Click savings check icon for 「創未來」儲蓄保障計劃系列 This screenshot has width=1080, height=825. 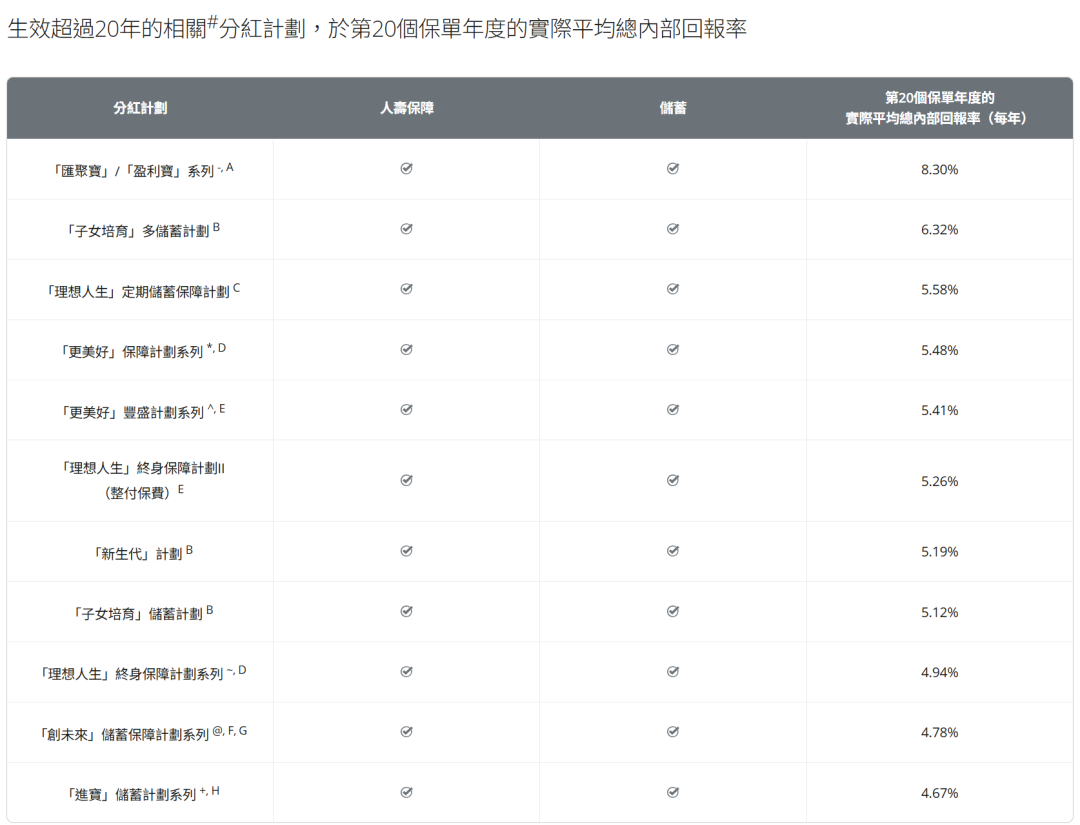673,732
